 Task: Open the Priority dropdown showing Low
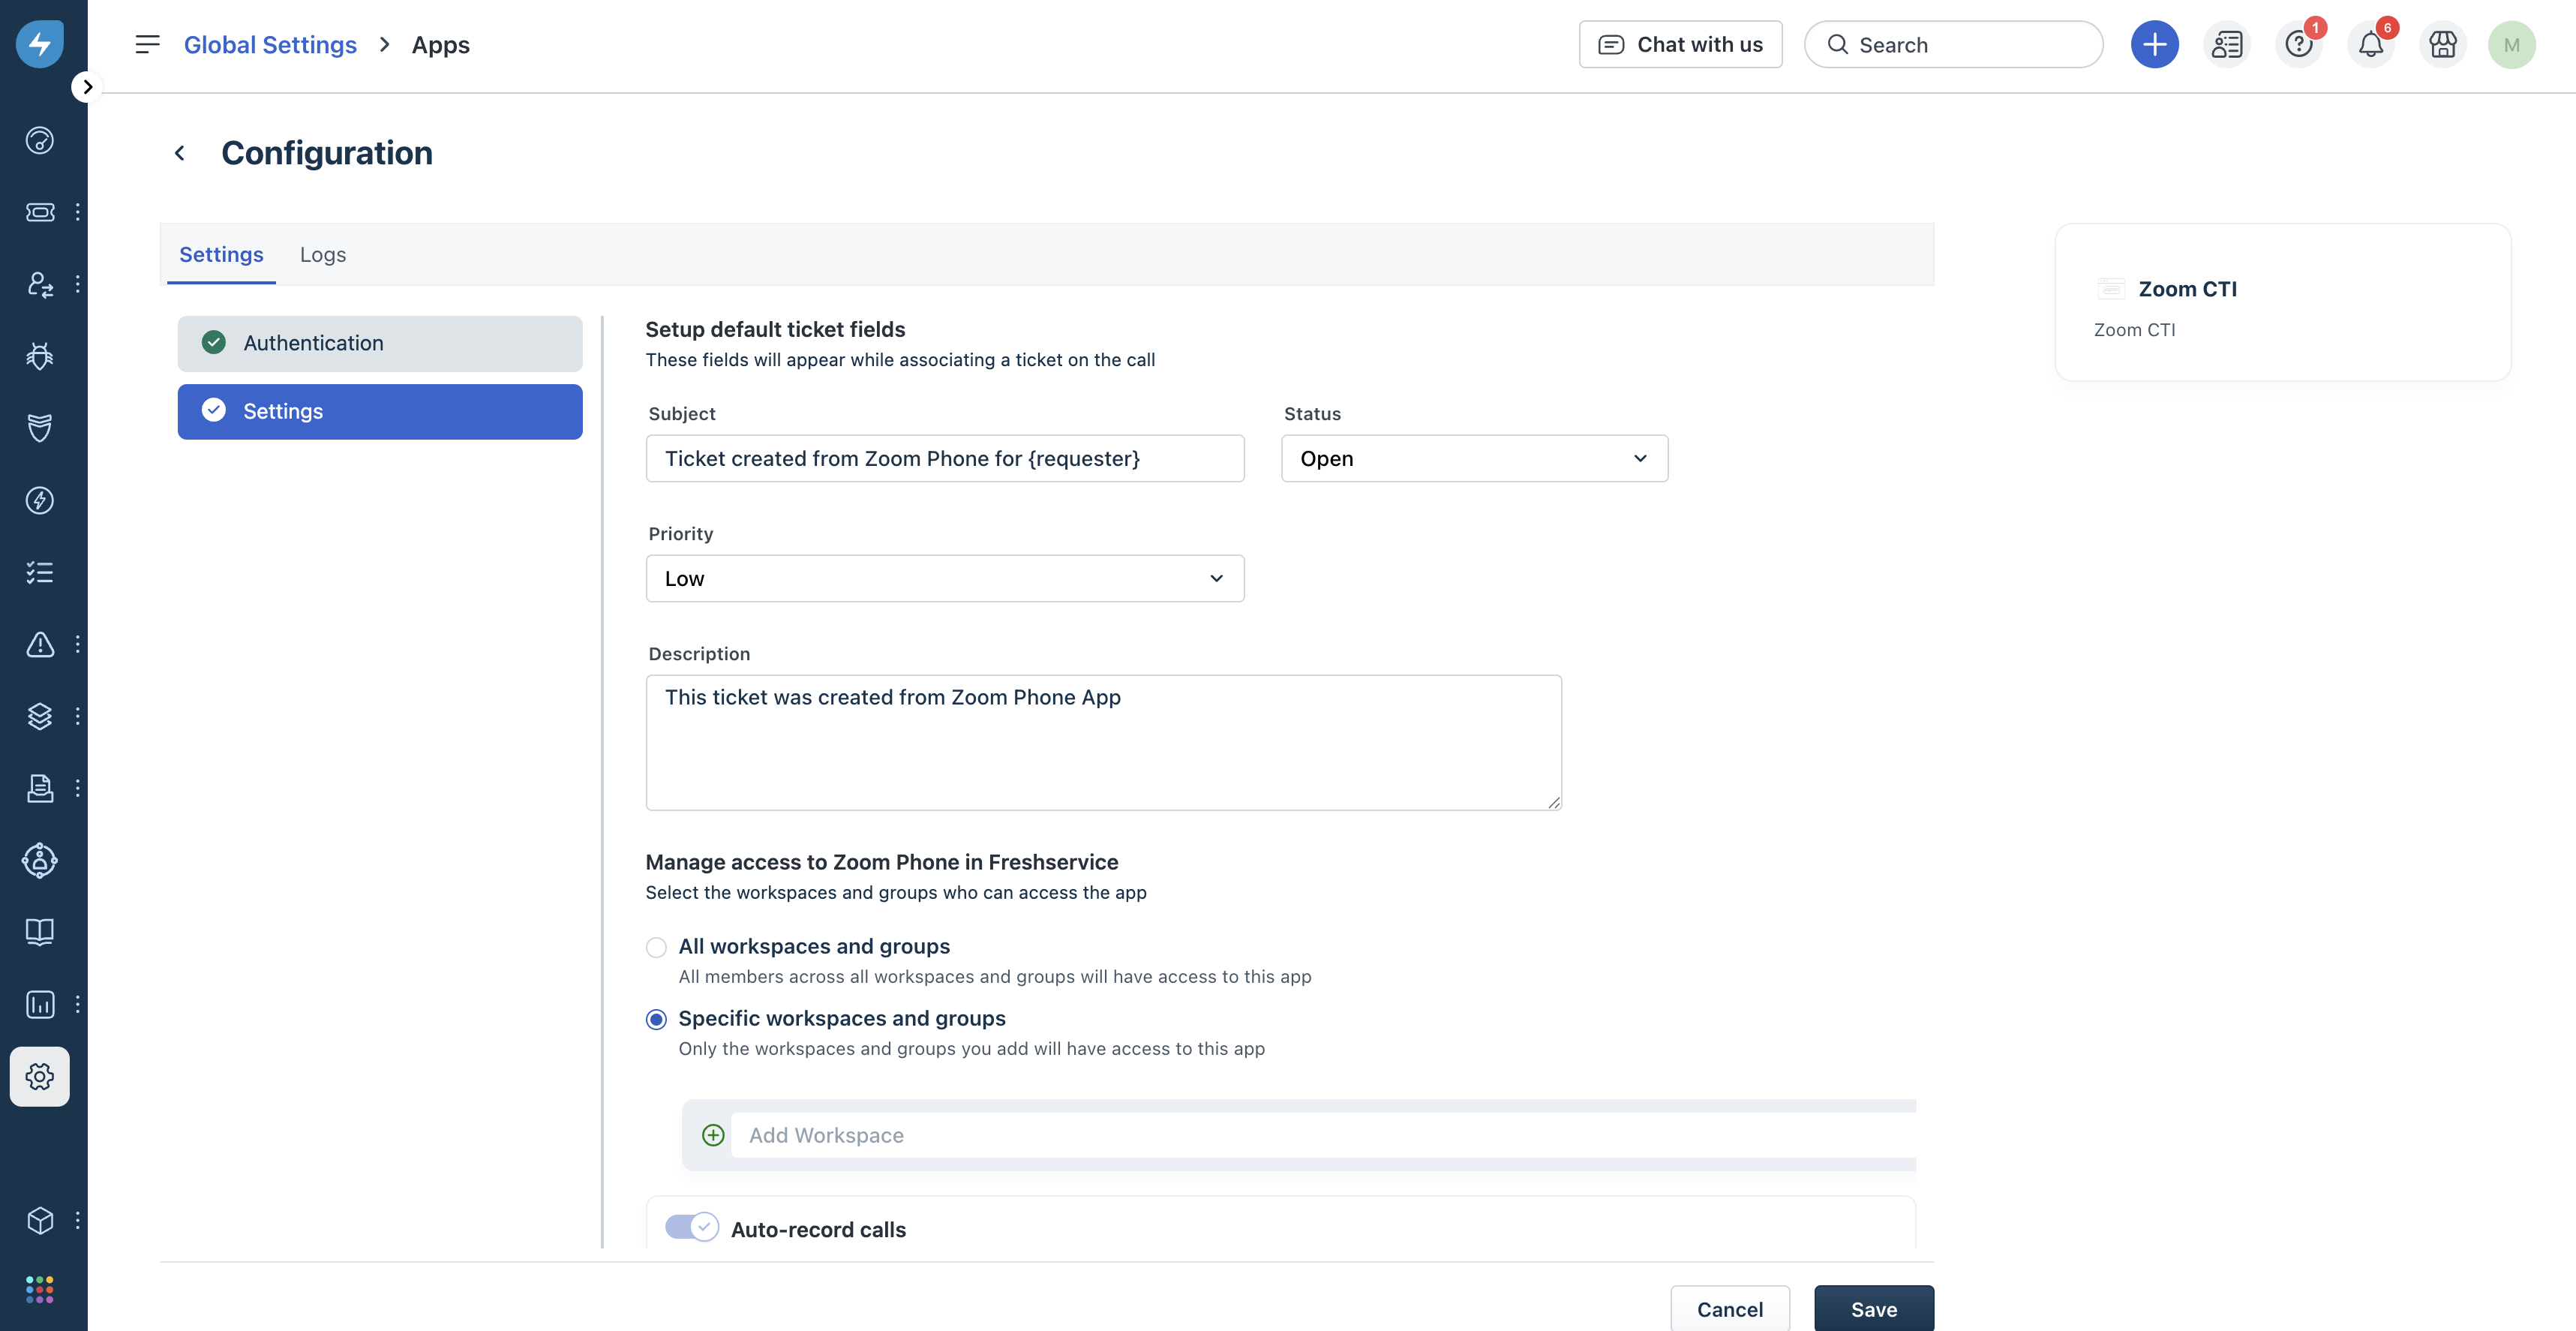tap(944, 579)
